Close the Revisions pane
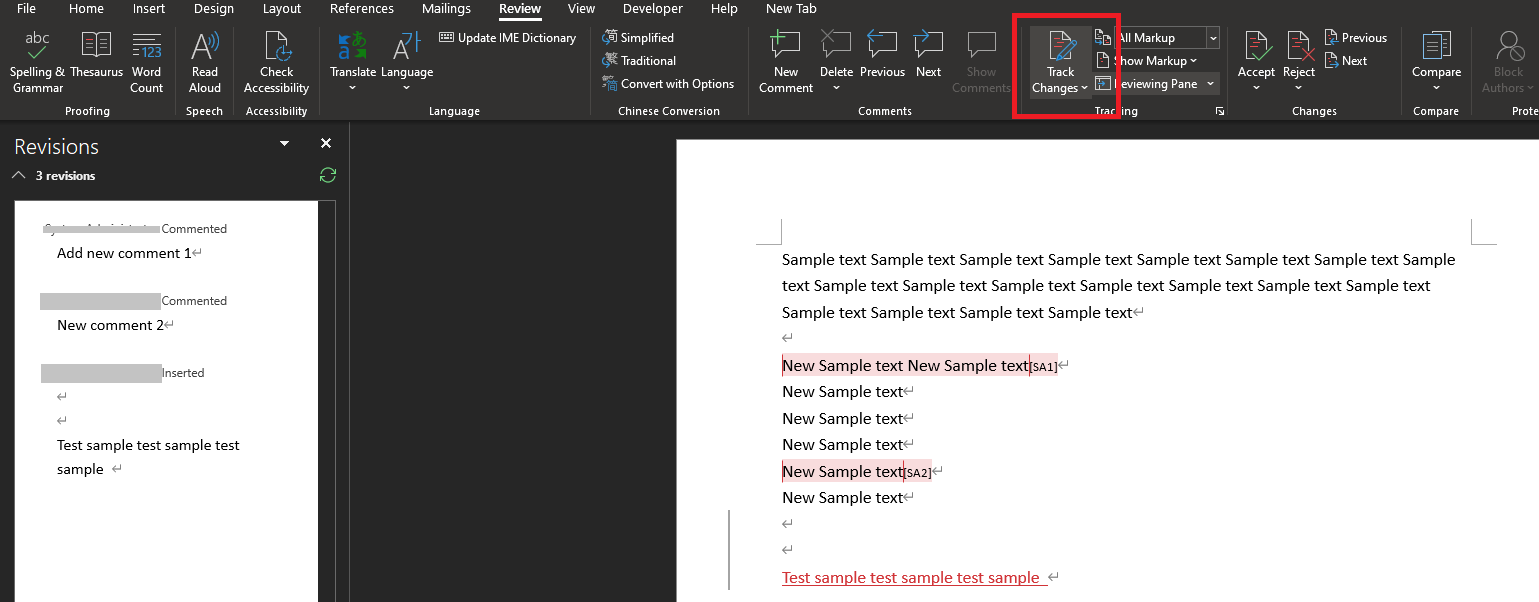This screenshot has height=602, width=1539. [x=326, y=144]
